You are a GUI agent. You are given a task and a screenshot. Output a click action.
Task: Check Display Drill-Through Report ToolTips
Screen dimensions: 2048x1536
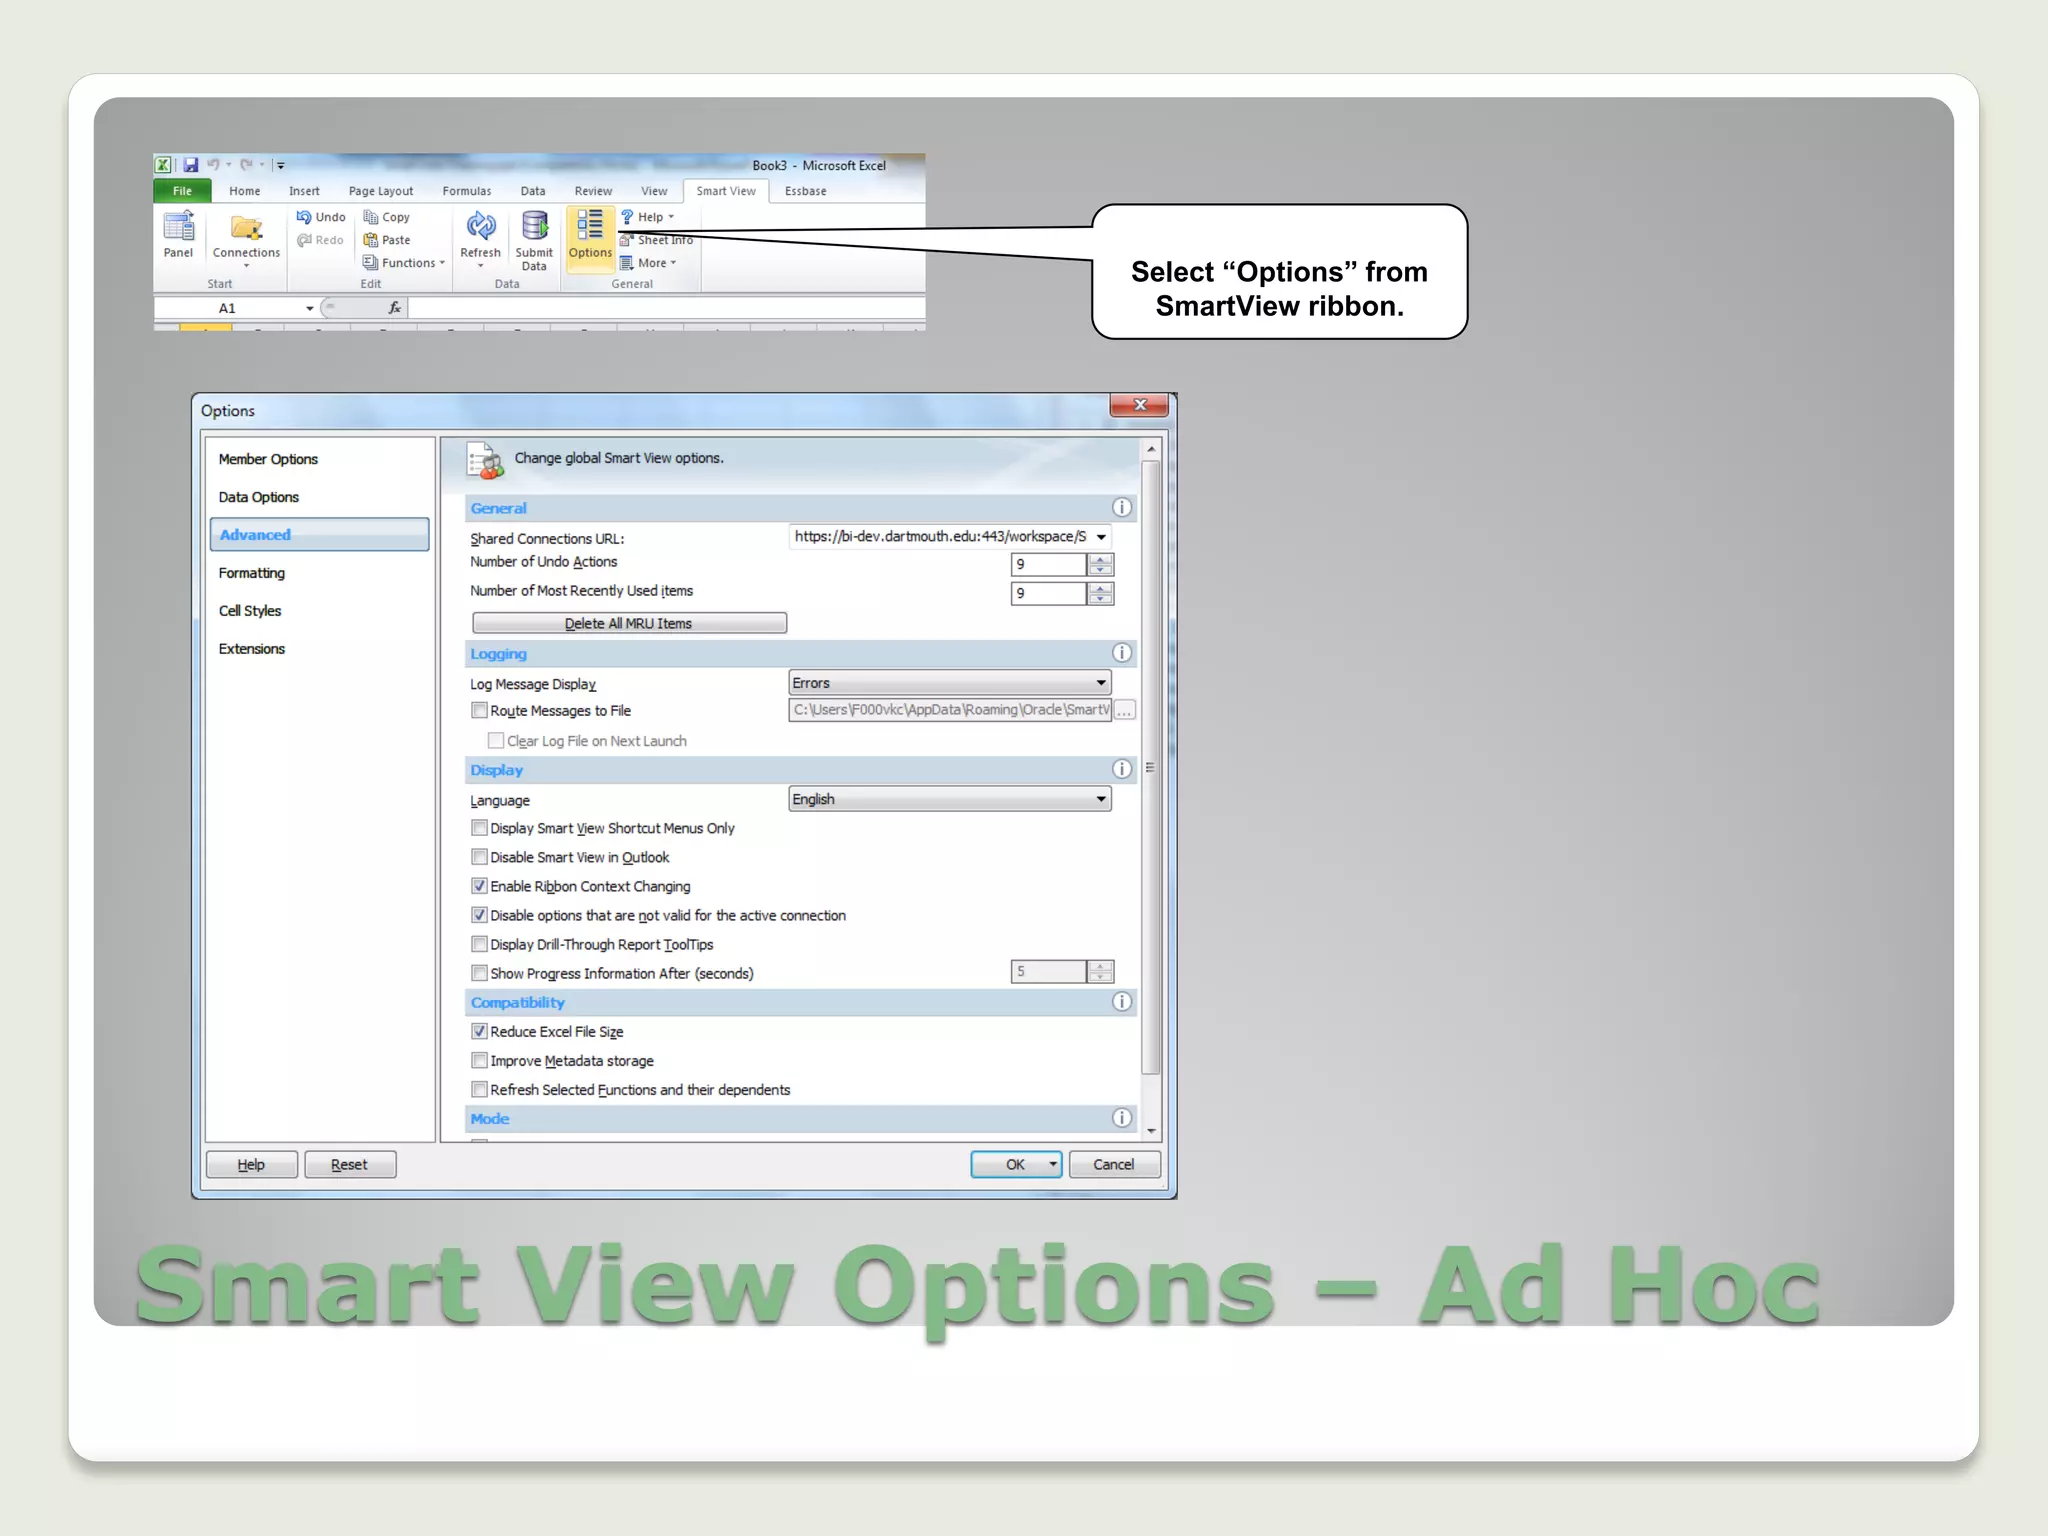pyautogui.click(x=479, y=943)
